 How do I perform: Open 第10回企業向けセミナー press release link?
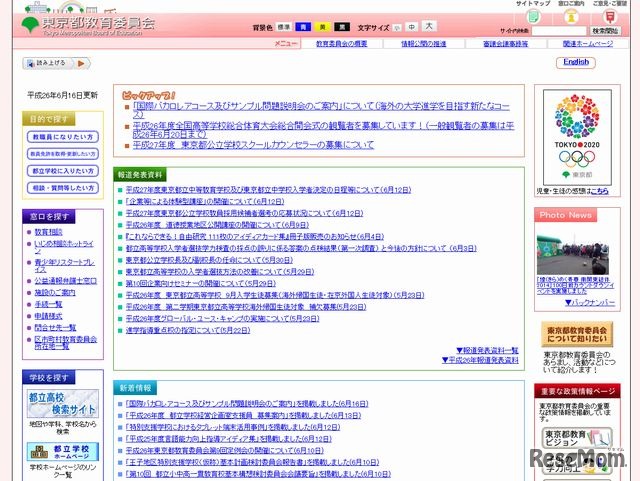(x=200, y=283)
